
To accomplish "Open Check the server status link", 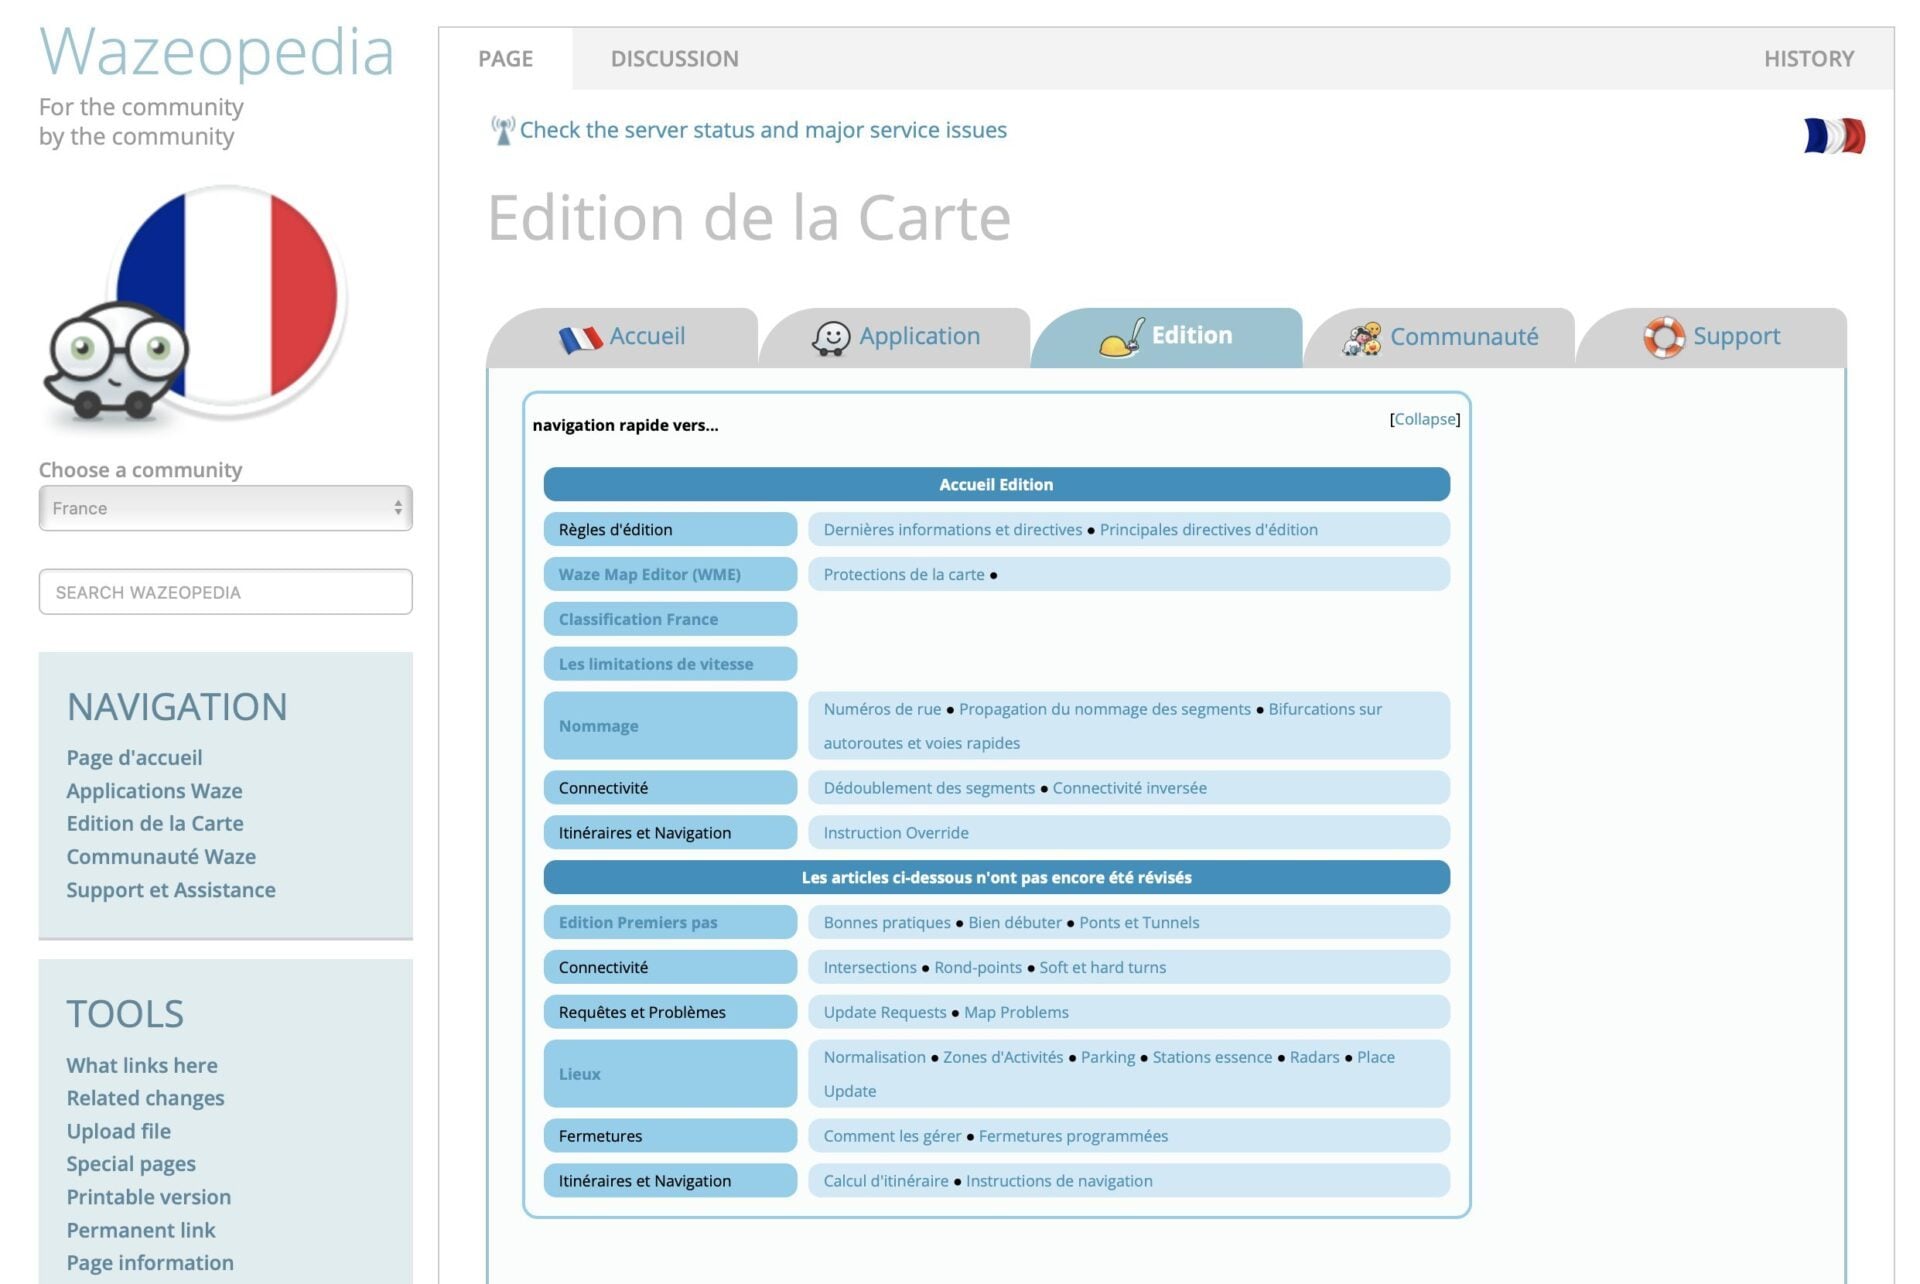I will coord(762,130).
